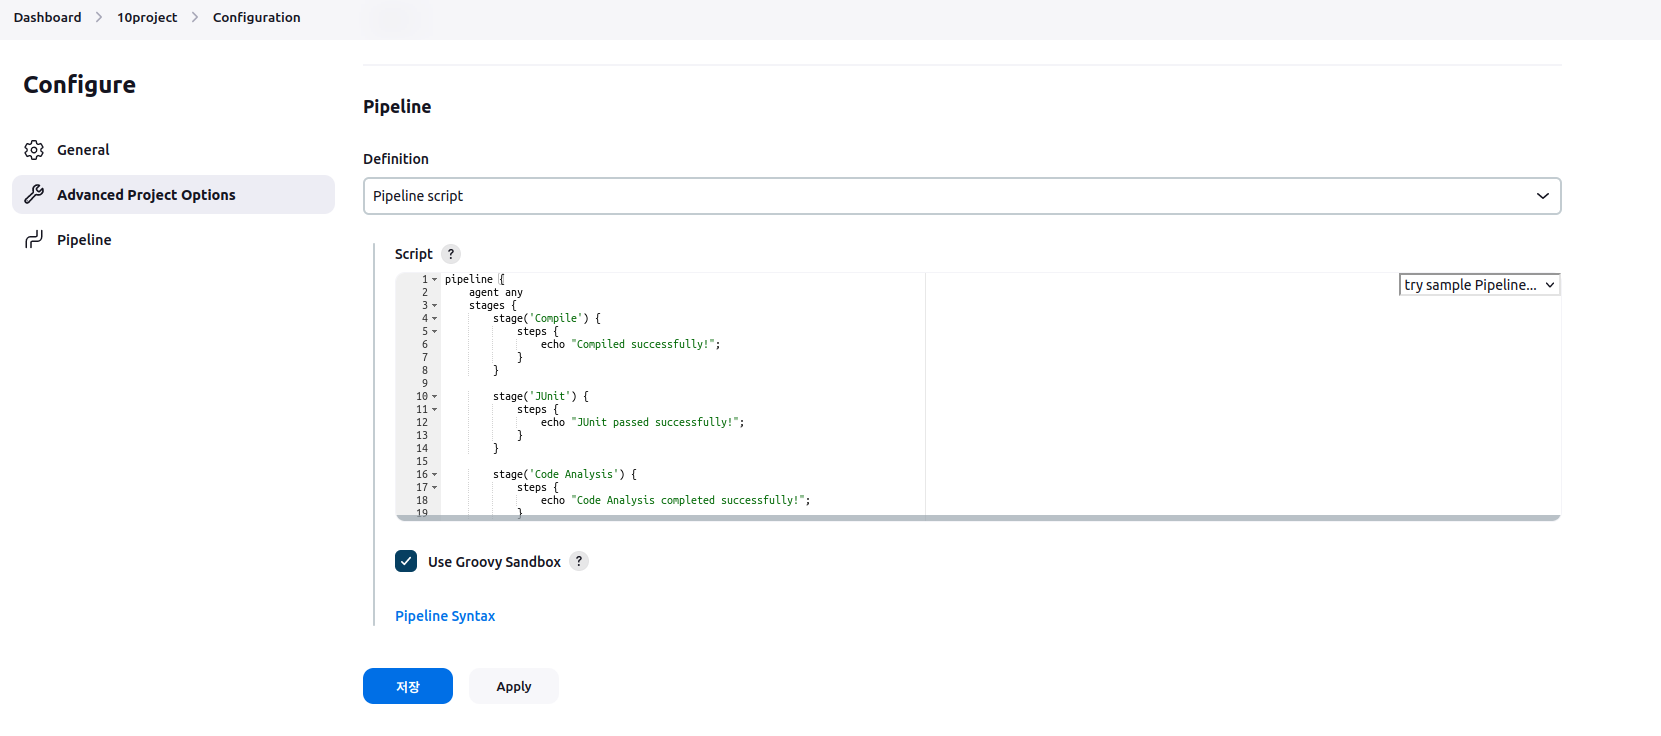Click the Pipeline sidebar icon
This screenshot has width=1661, height=736.
[34, 239]
